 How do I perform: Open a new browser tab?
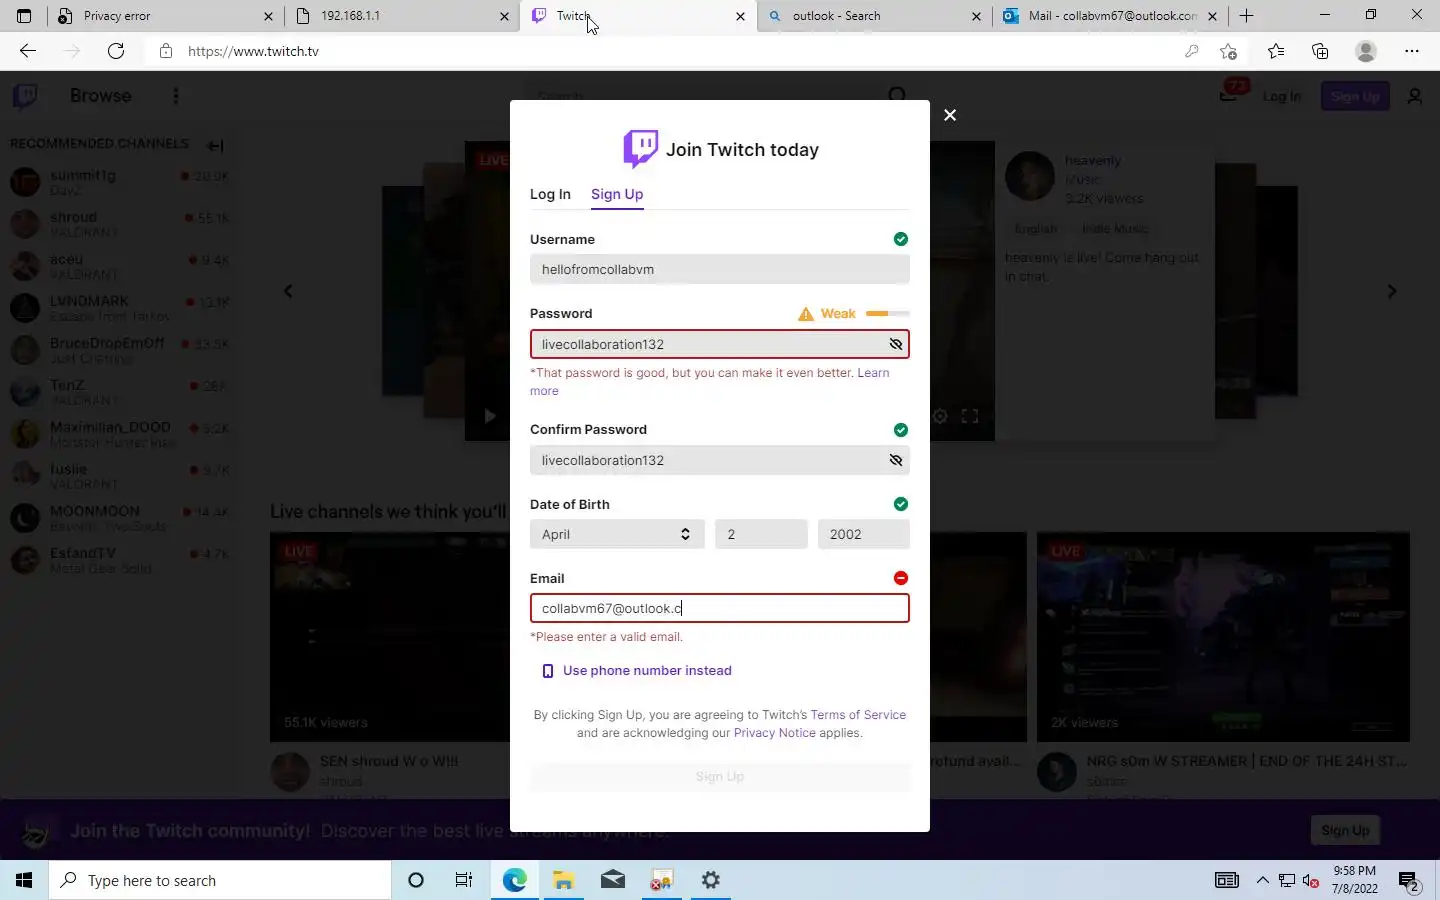[1246, 16]
